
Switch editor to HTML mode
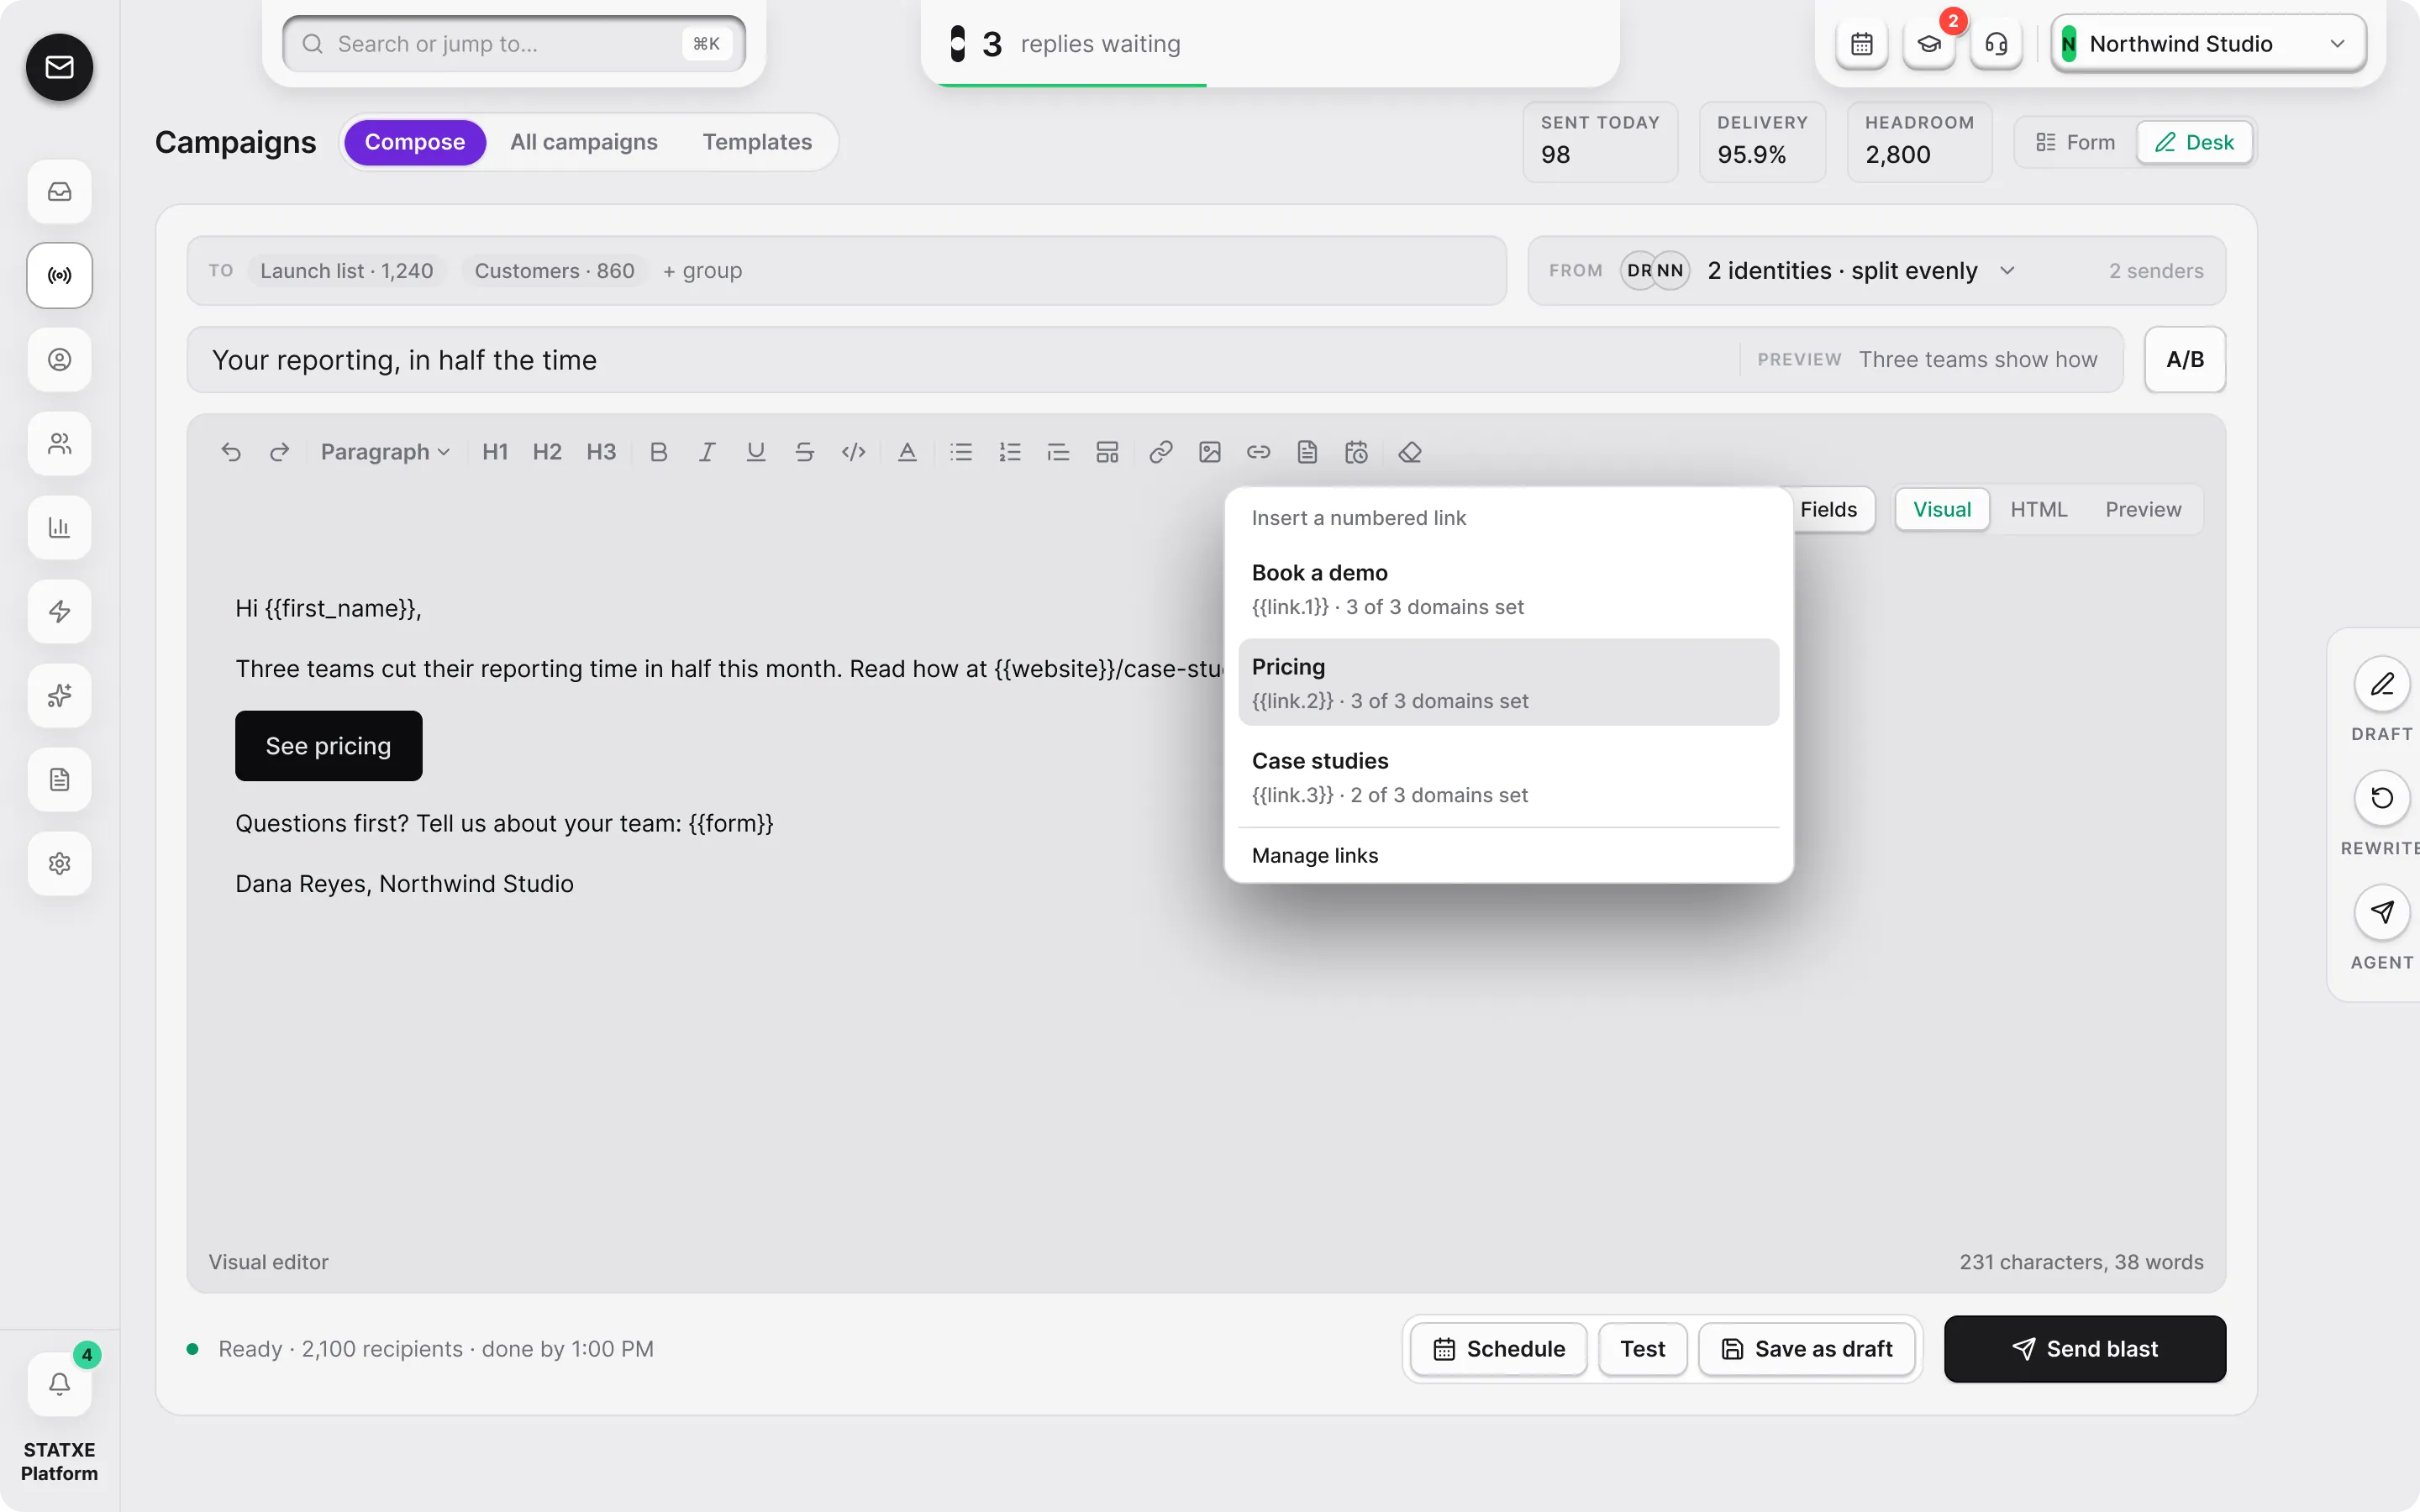[x=2038, y=509]
